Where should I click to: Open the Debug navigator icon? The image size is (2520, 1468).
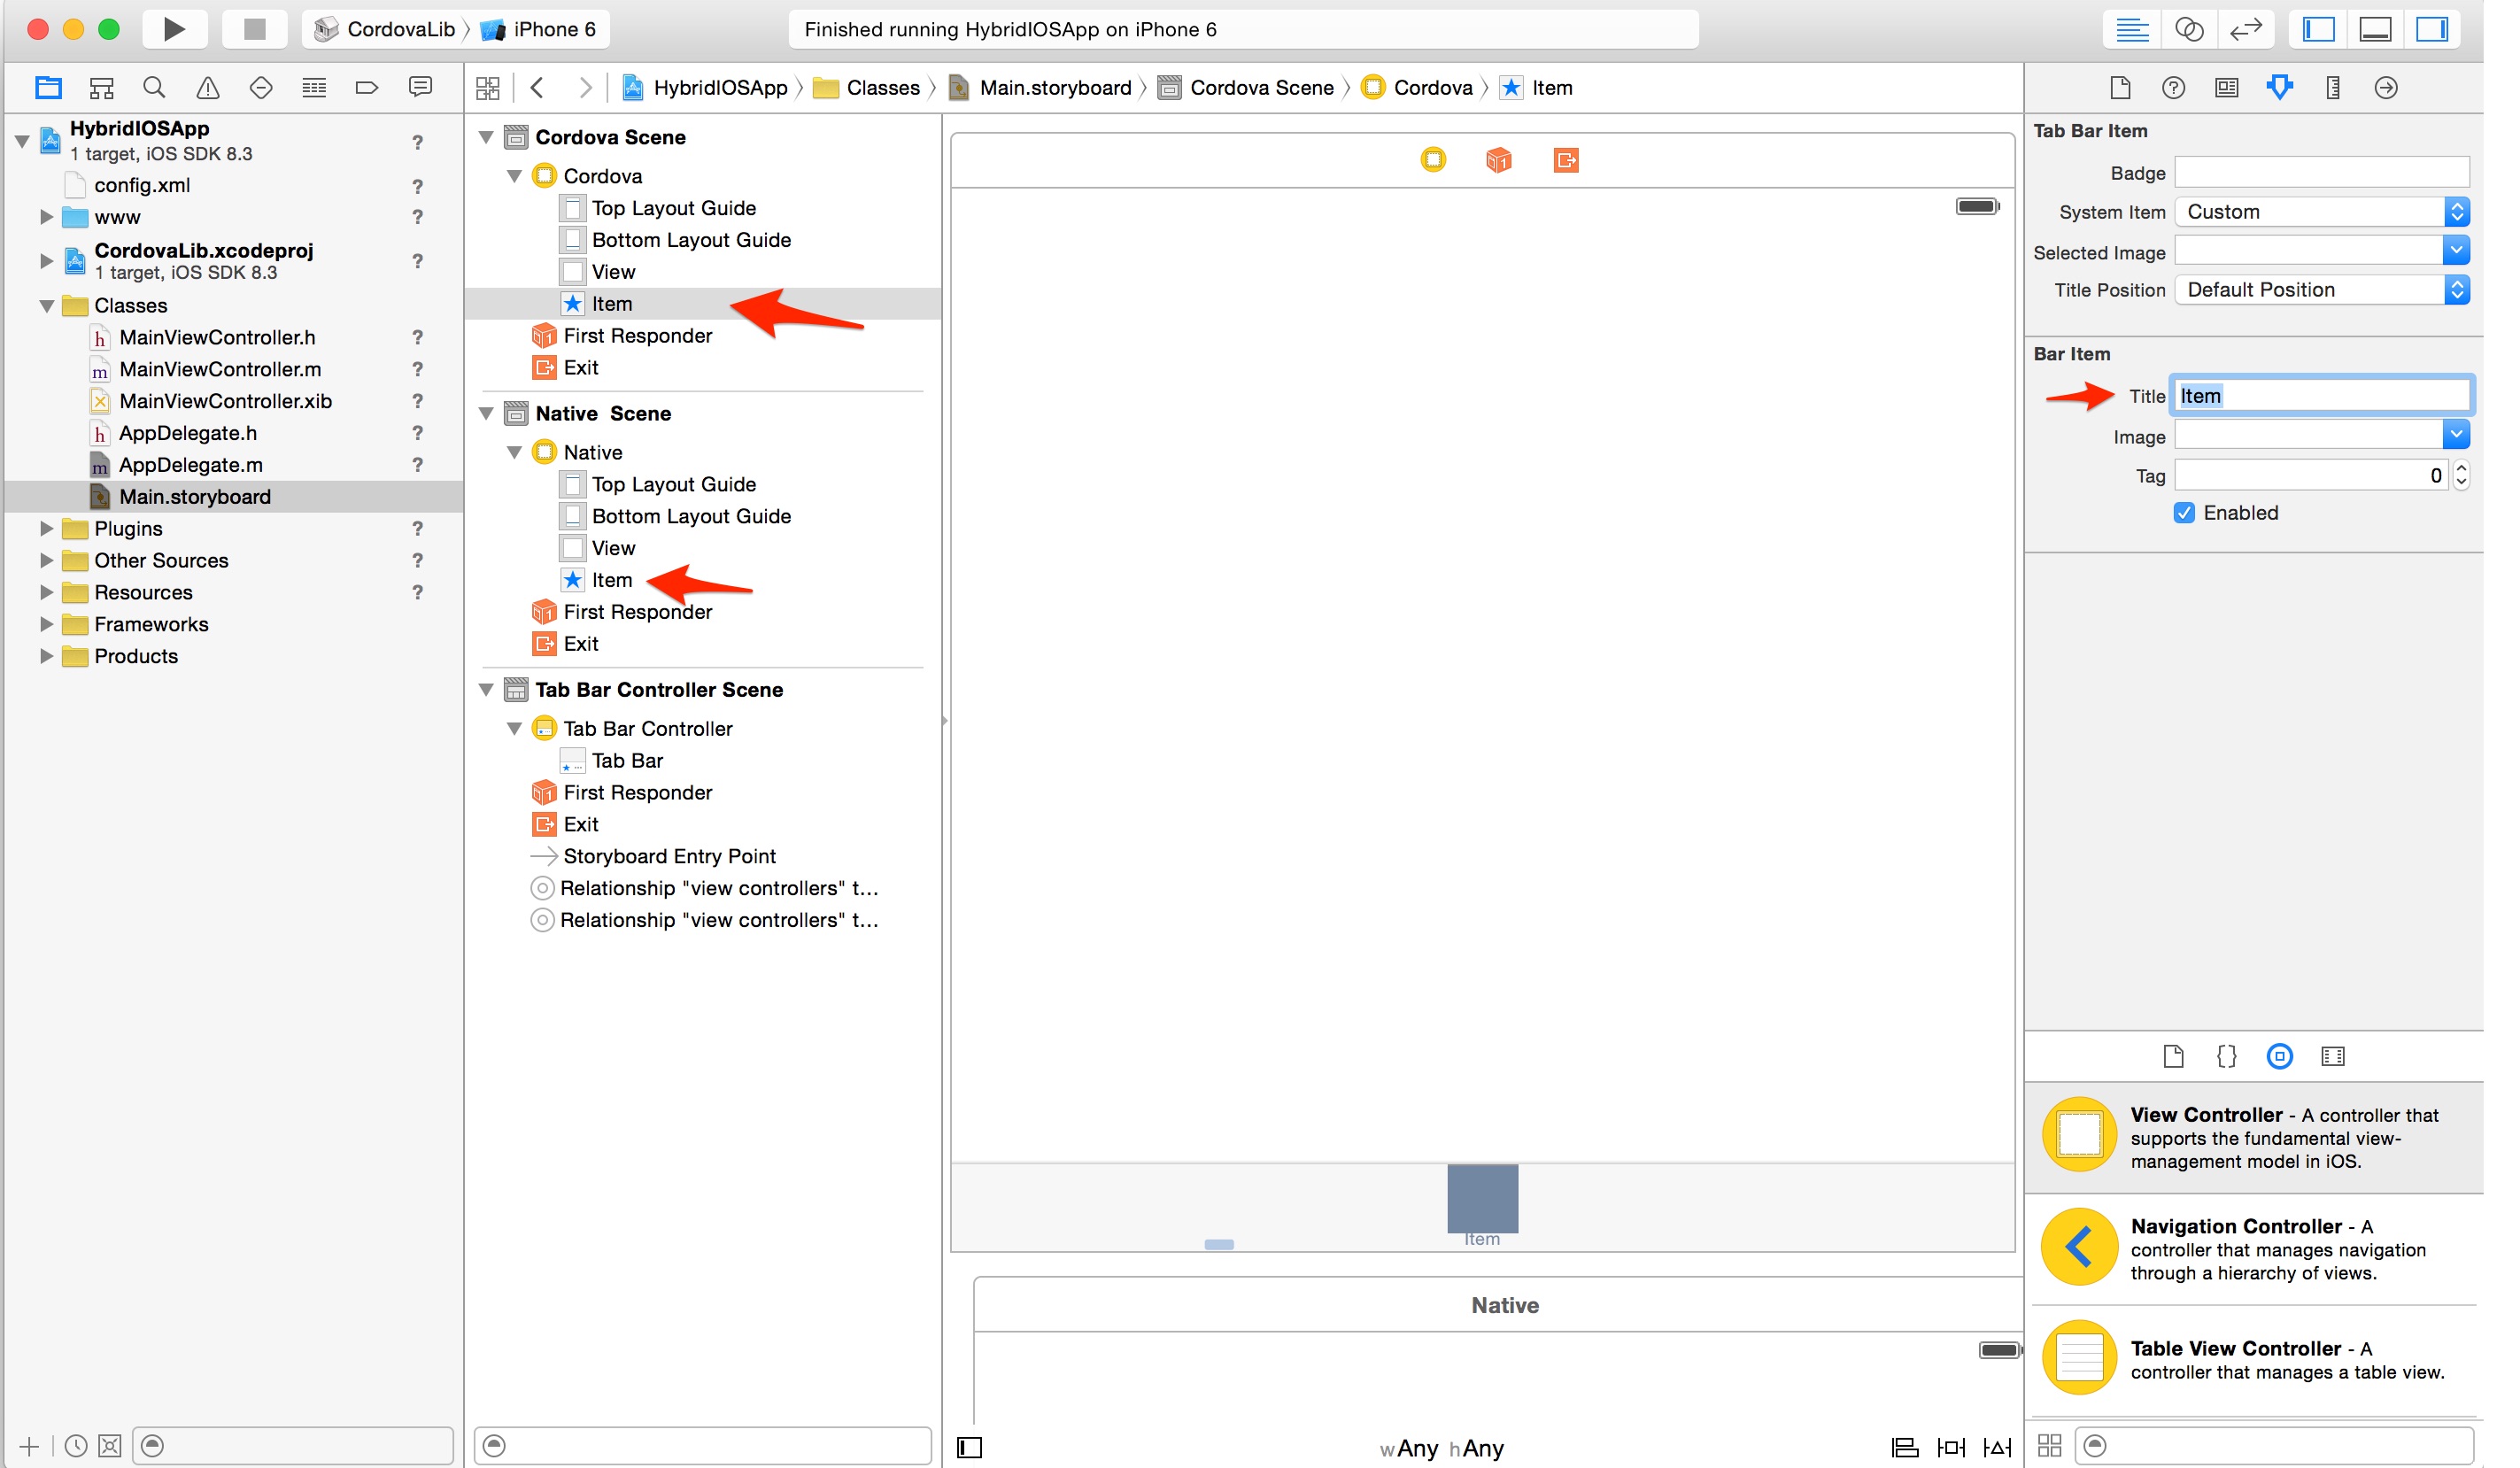(314, 88)
